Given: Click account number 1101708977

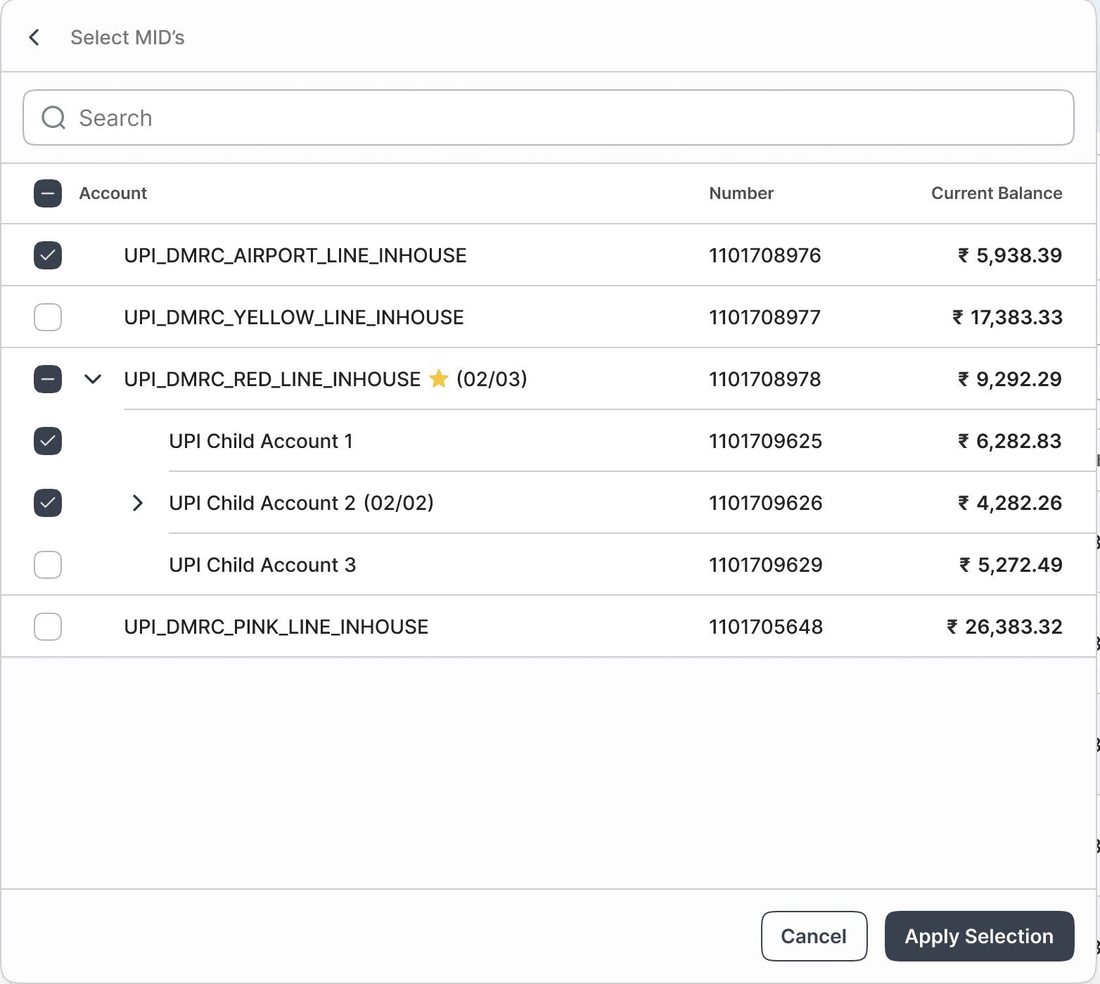Looking at the screenshot, I should [x=765, y=317].
